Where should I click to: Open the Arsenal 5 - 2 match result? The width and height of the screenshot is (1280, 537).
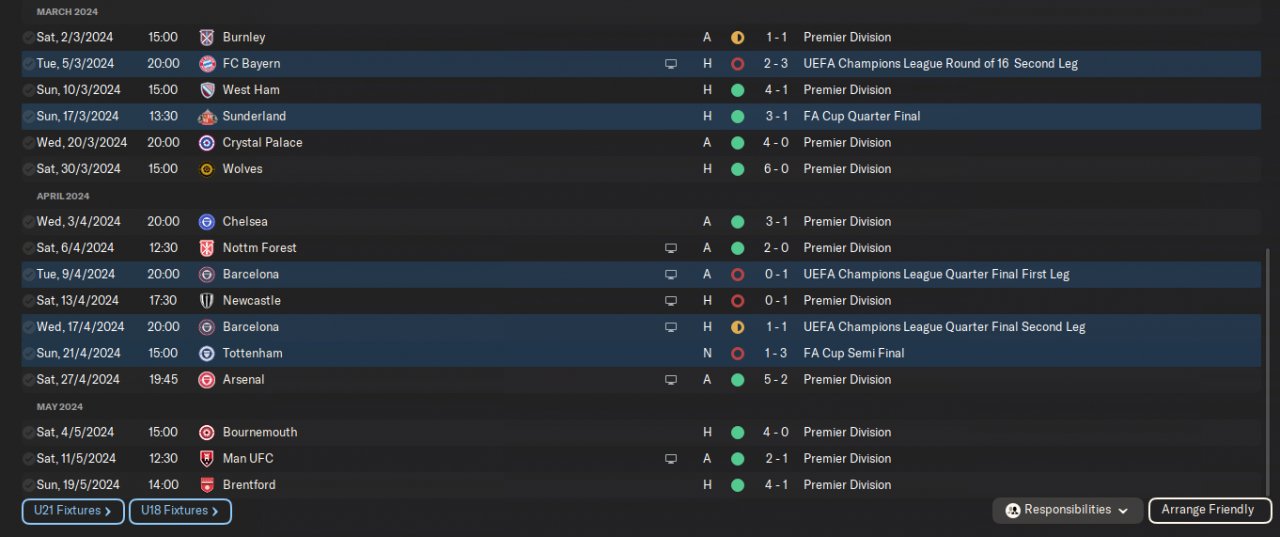pyautogui.click(x=775, y=380)
